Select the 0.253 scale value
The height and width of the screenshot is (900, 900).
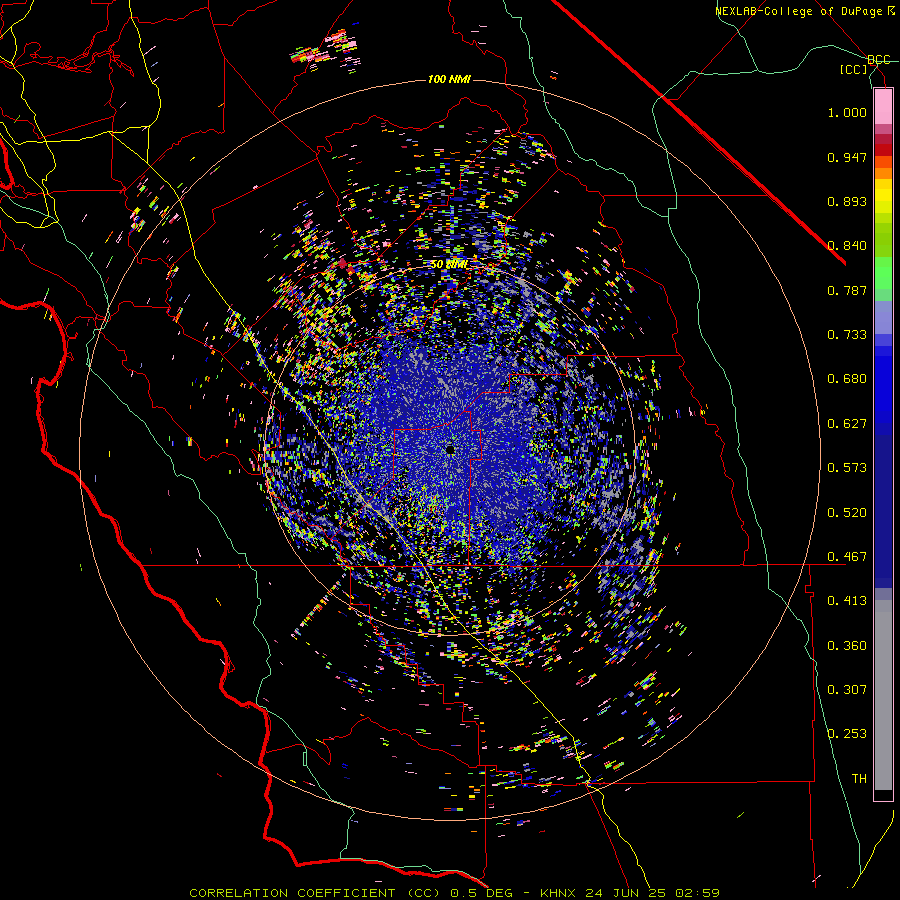[x=847, y=734]
